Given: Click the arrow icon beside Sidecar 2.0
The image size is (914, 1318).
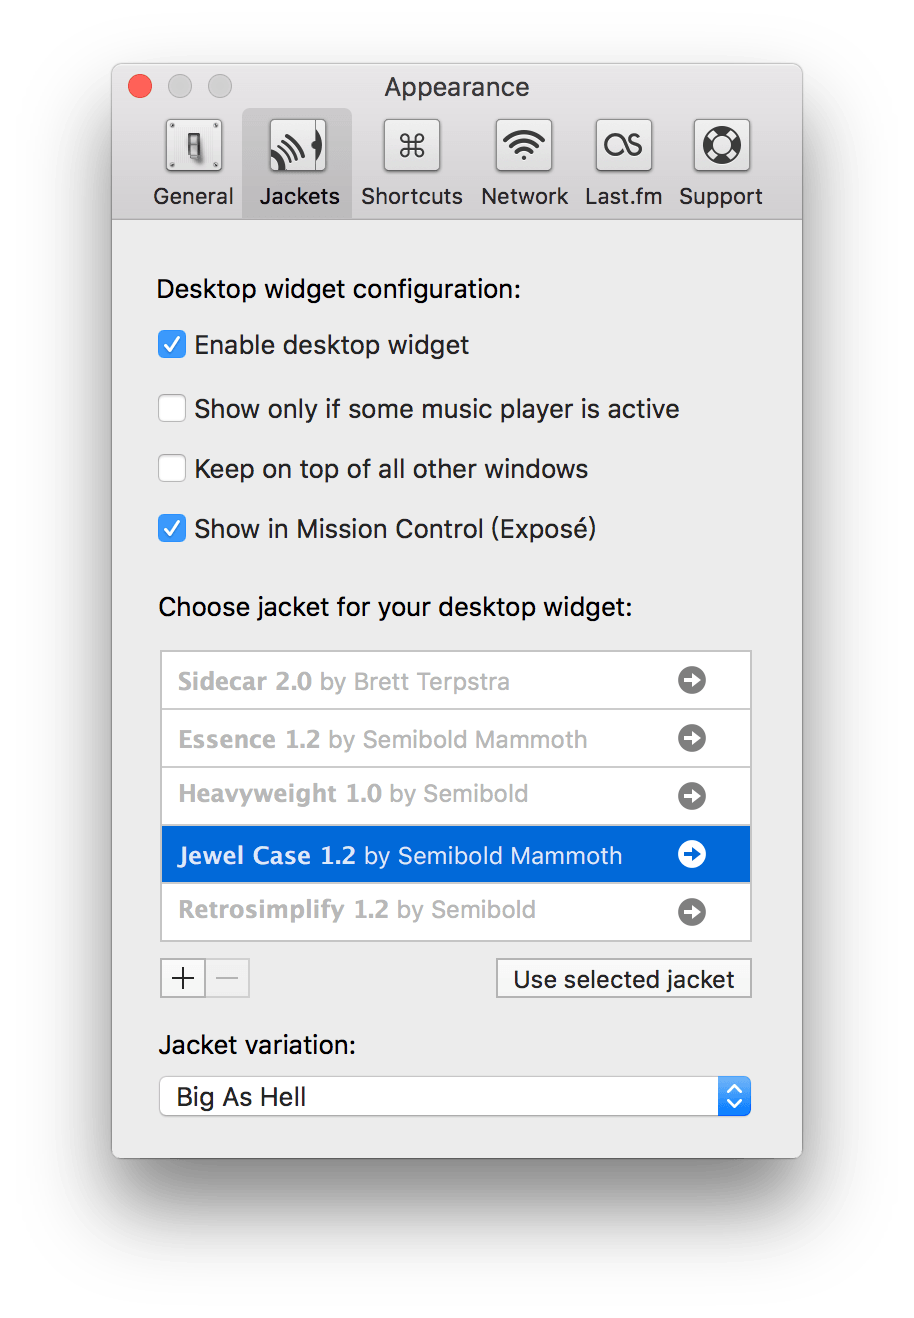Looking at the screenshot, I should tap(692, 680).
